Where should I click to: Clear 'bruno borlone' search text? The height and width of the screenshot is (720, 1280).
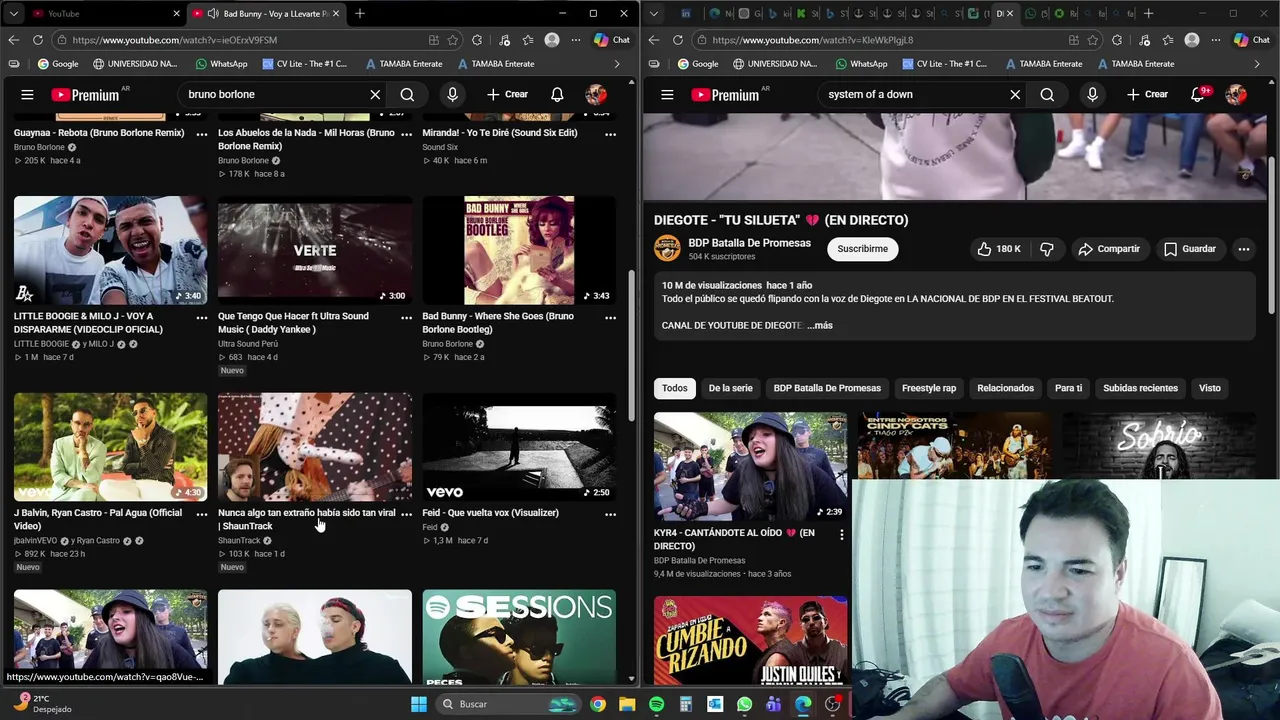(375, 94)
